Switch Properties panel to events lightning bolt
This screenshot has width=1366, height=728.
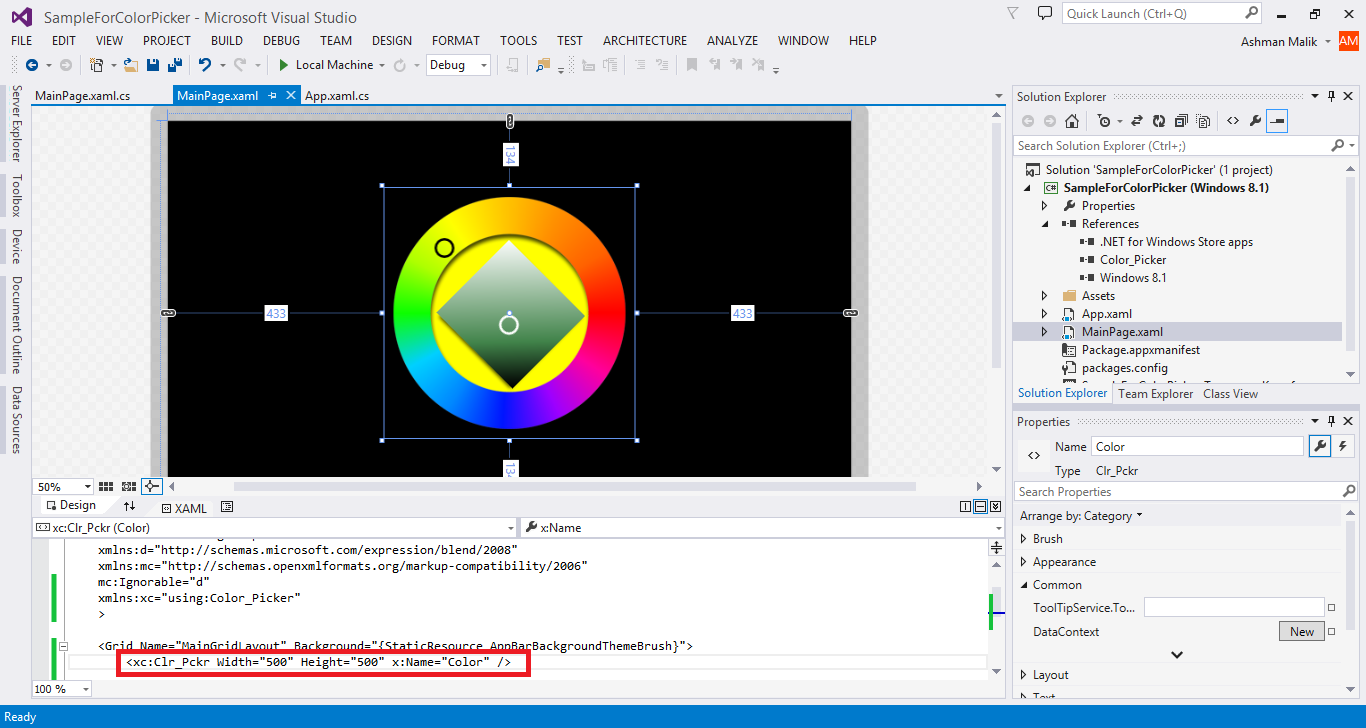tap(1344, 446)
